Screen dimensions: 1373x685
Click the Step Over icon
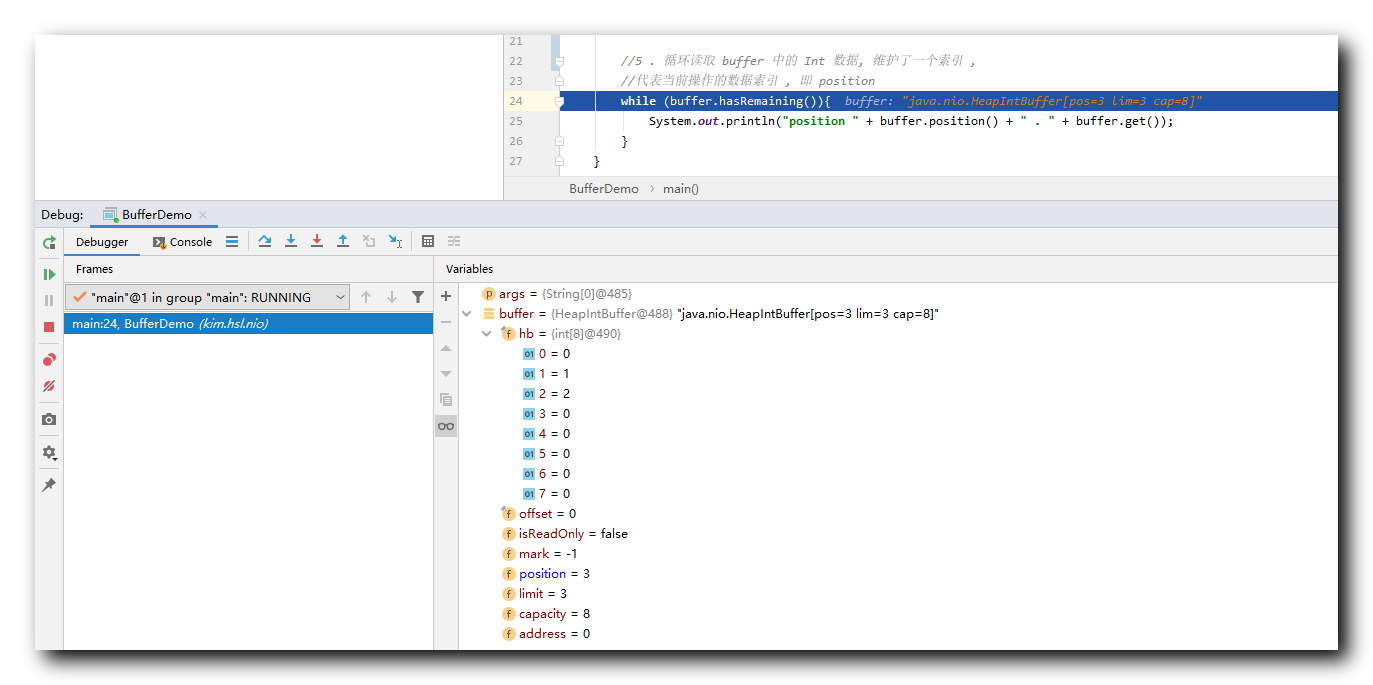click(x=265, y=241)
